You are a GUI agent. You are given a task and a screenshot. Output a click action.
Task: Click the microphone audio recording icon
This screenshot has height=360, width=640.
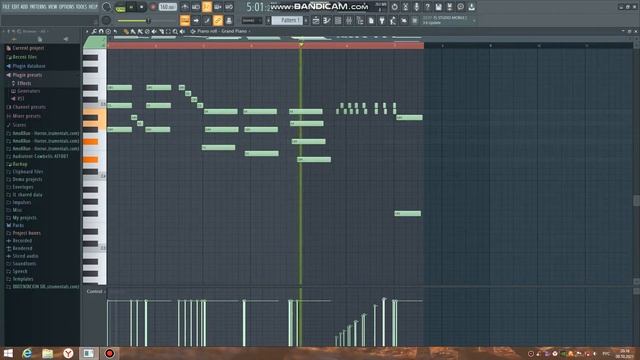pyautogui.click(x=416, y=7)
